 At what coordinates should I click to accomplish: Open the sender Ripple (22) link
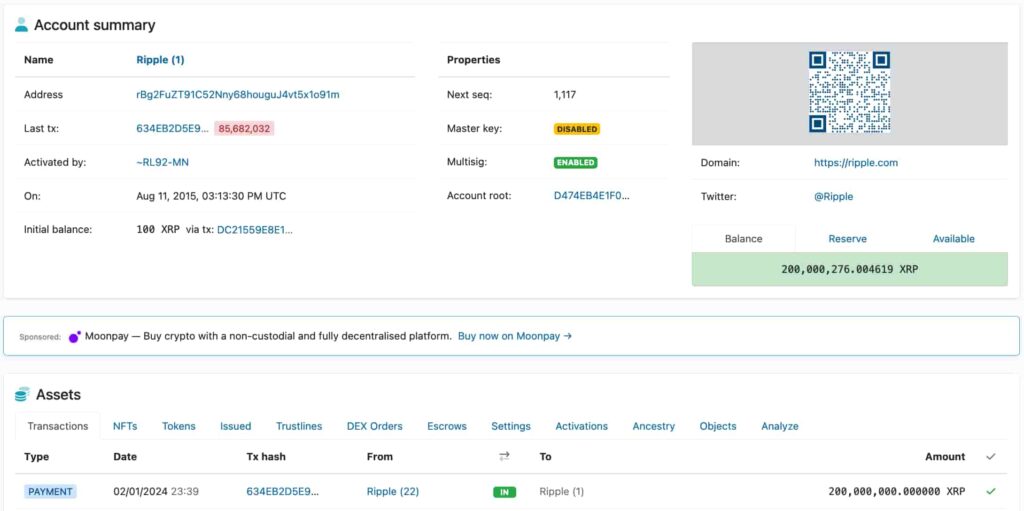click(x=393, y=491)
